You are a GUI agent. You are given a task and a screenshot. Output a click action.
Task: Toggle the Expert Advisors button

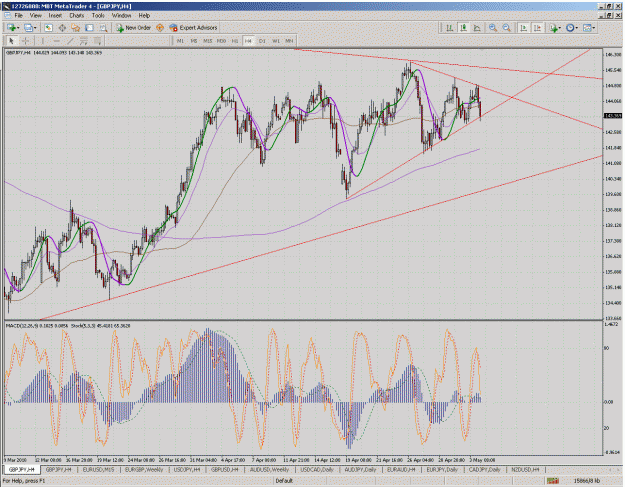pyautogui.click(x=193, y=27)
